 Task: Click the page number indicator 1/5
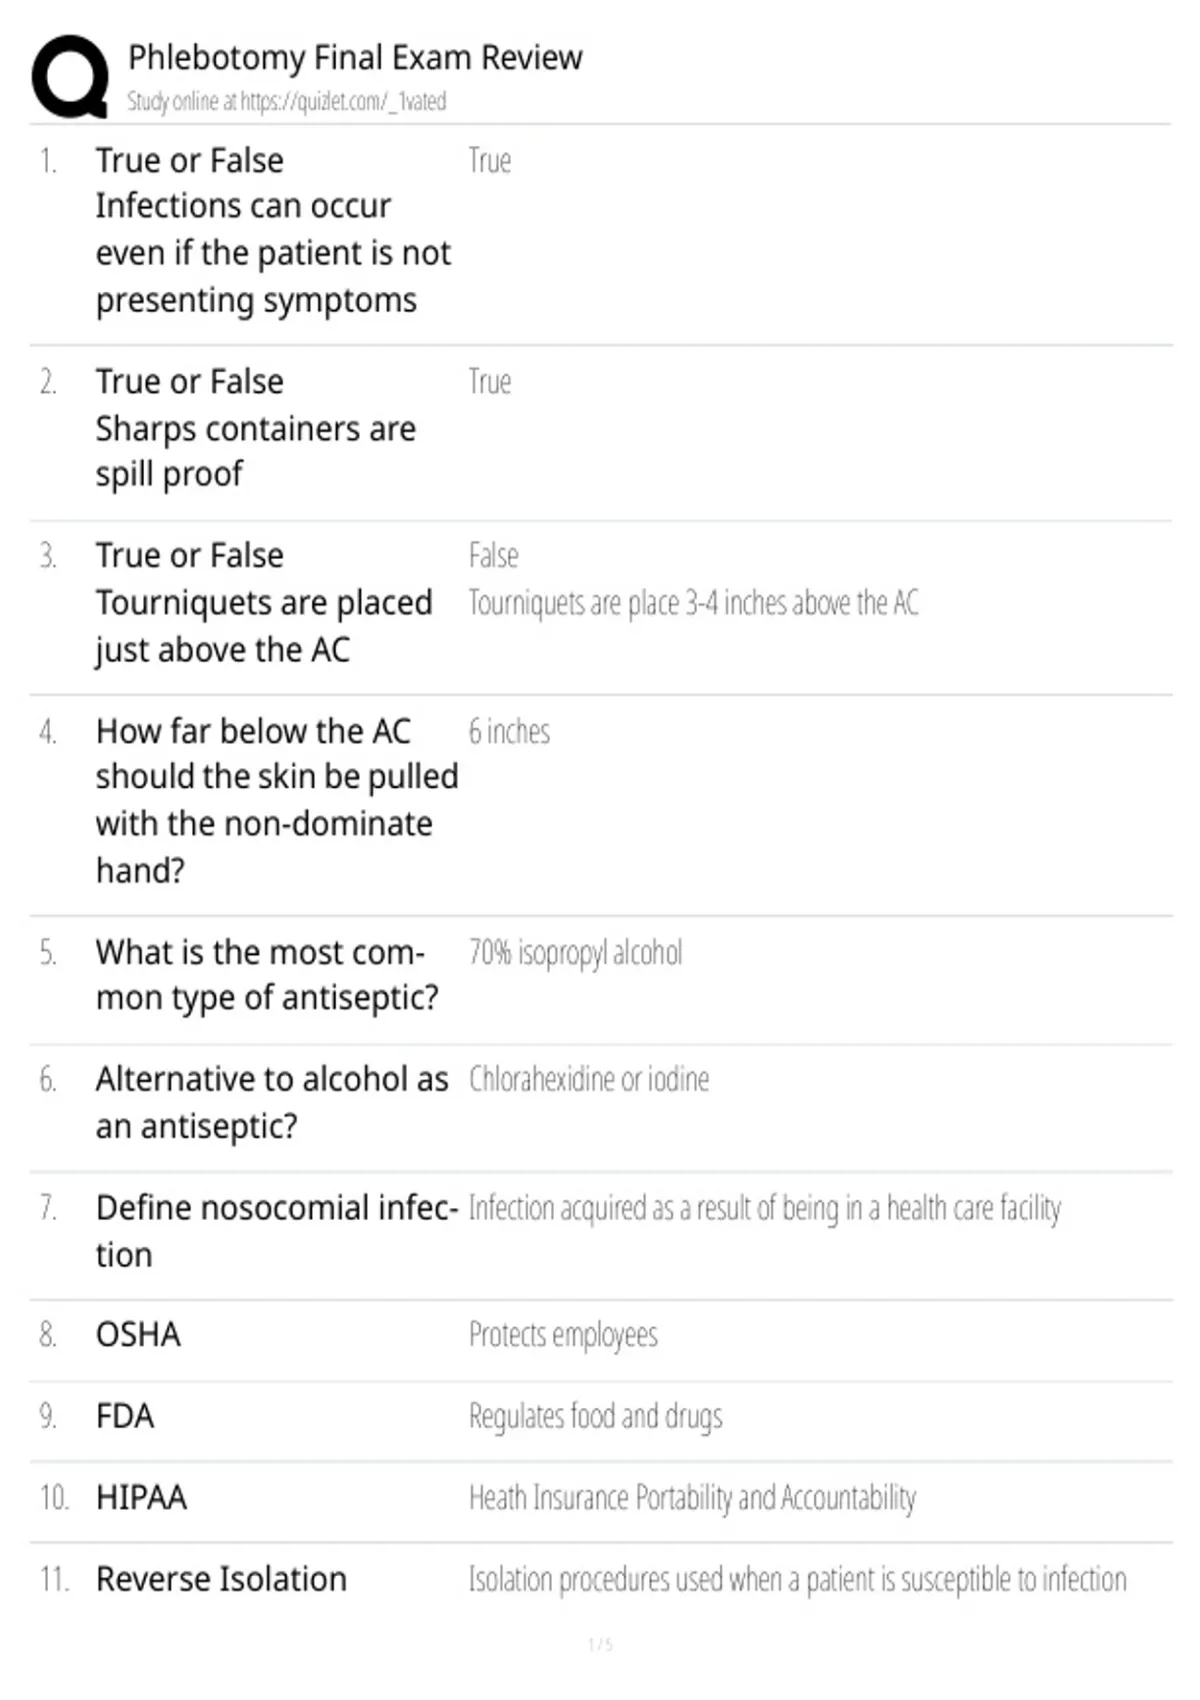click(x=600, y=1644)
